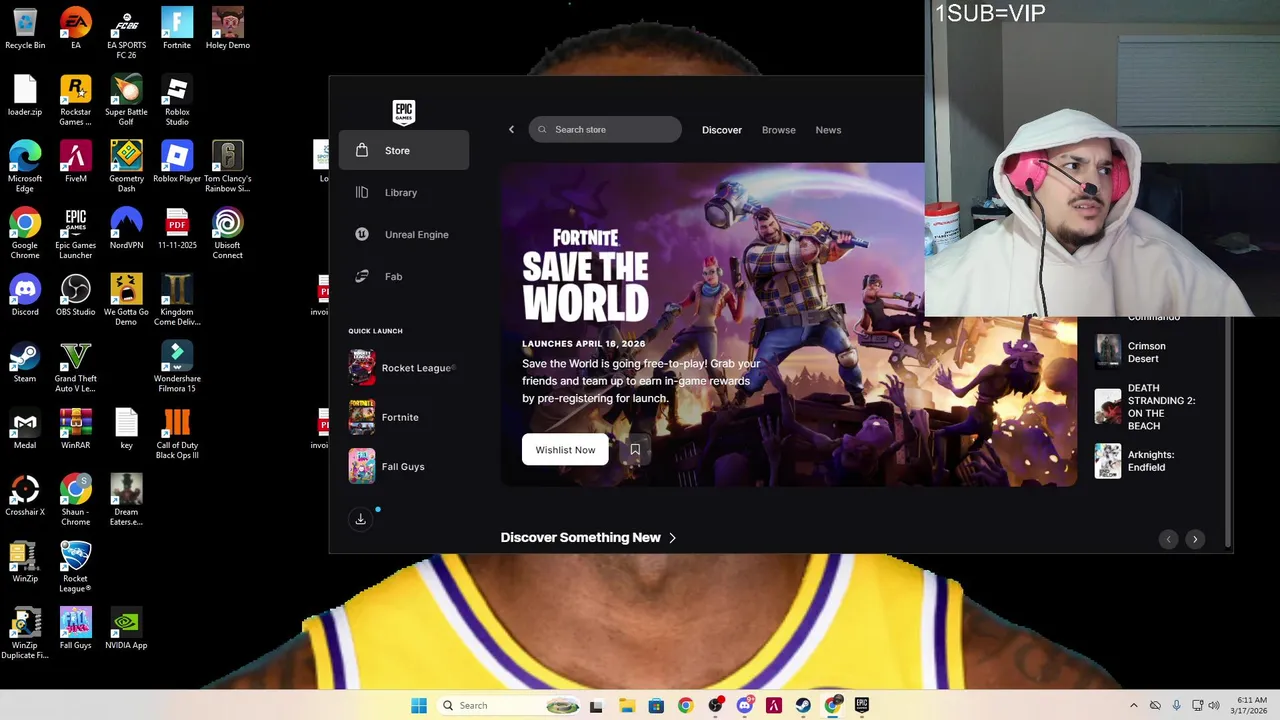Open Google Chrome desktop icon
This screenshot has height=720, width=1280.
(25, 234)
